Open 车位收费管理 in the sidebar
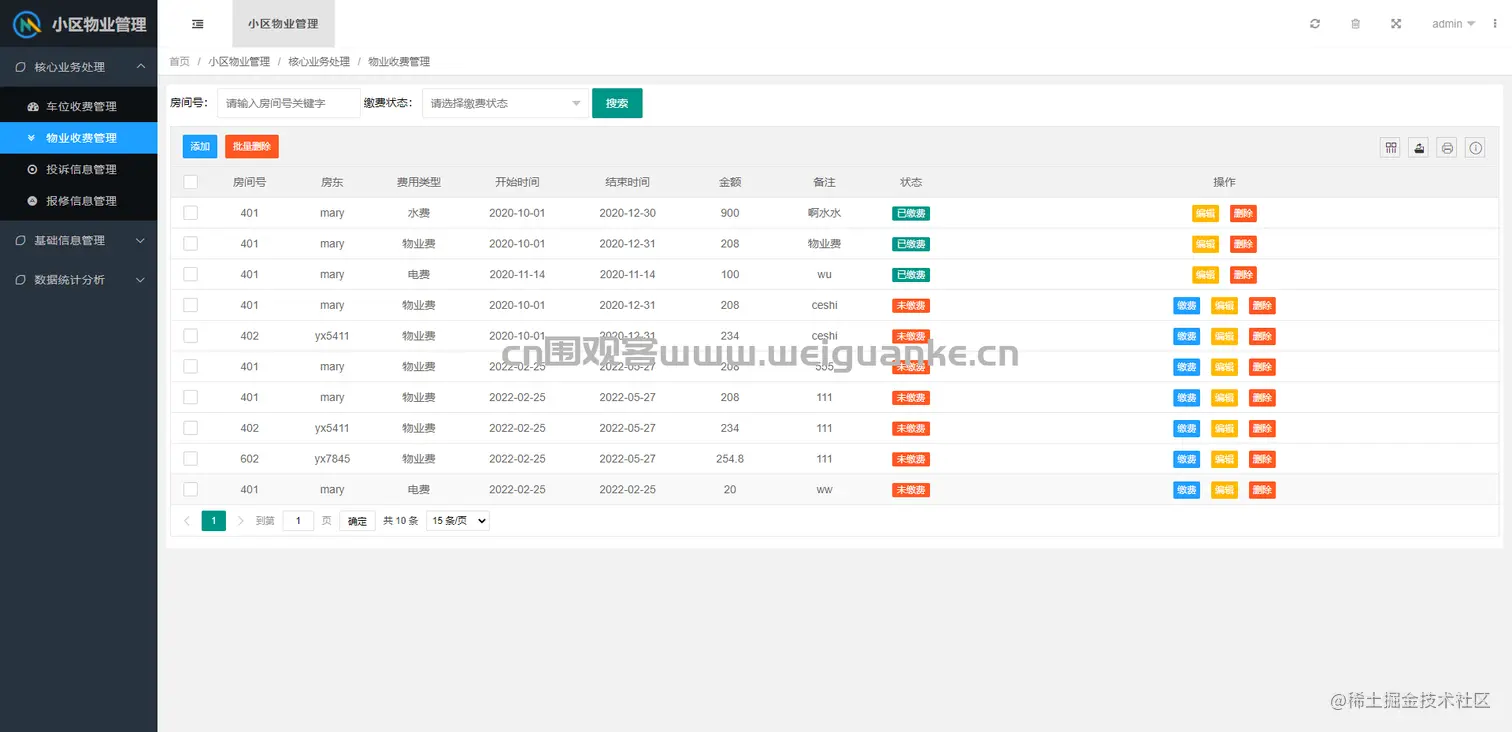1512x732 pixels. pos(79,106)
